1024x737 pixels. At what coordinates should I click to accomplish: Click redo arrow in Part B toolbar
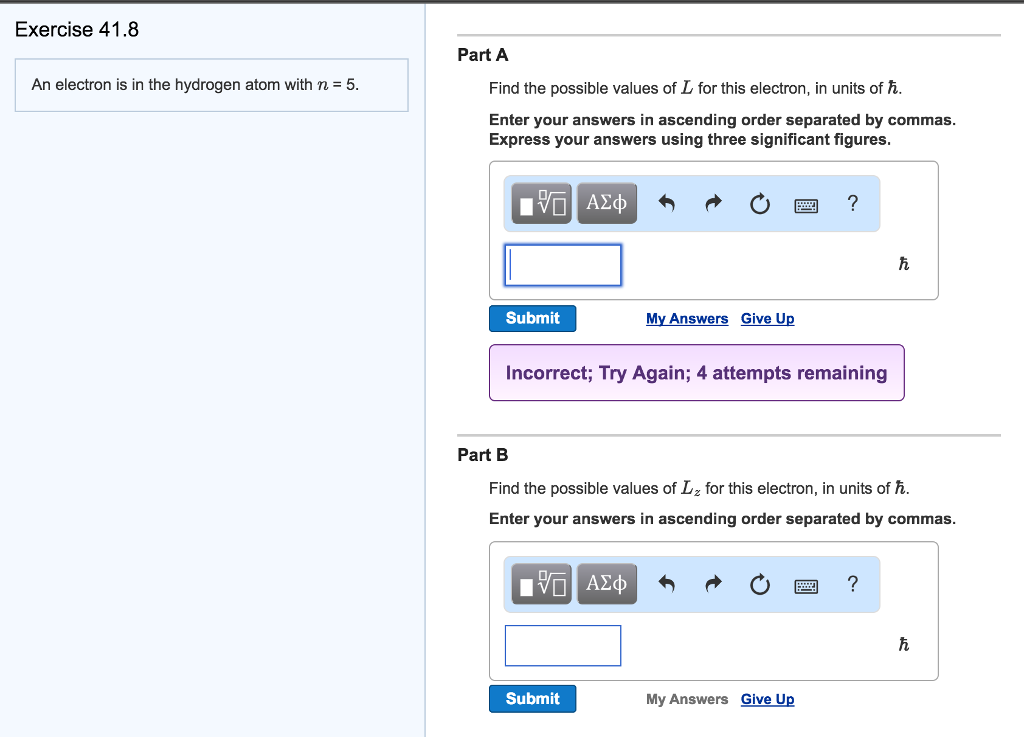coord(713,584)
